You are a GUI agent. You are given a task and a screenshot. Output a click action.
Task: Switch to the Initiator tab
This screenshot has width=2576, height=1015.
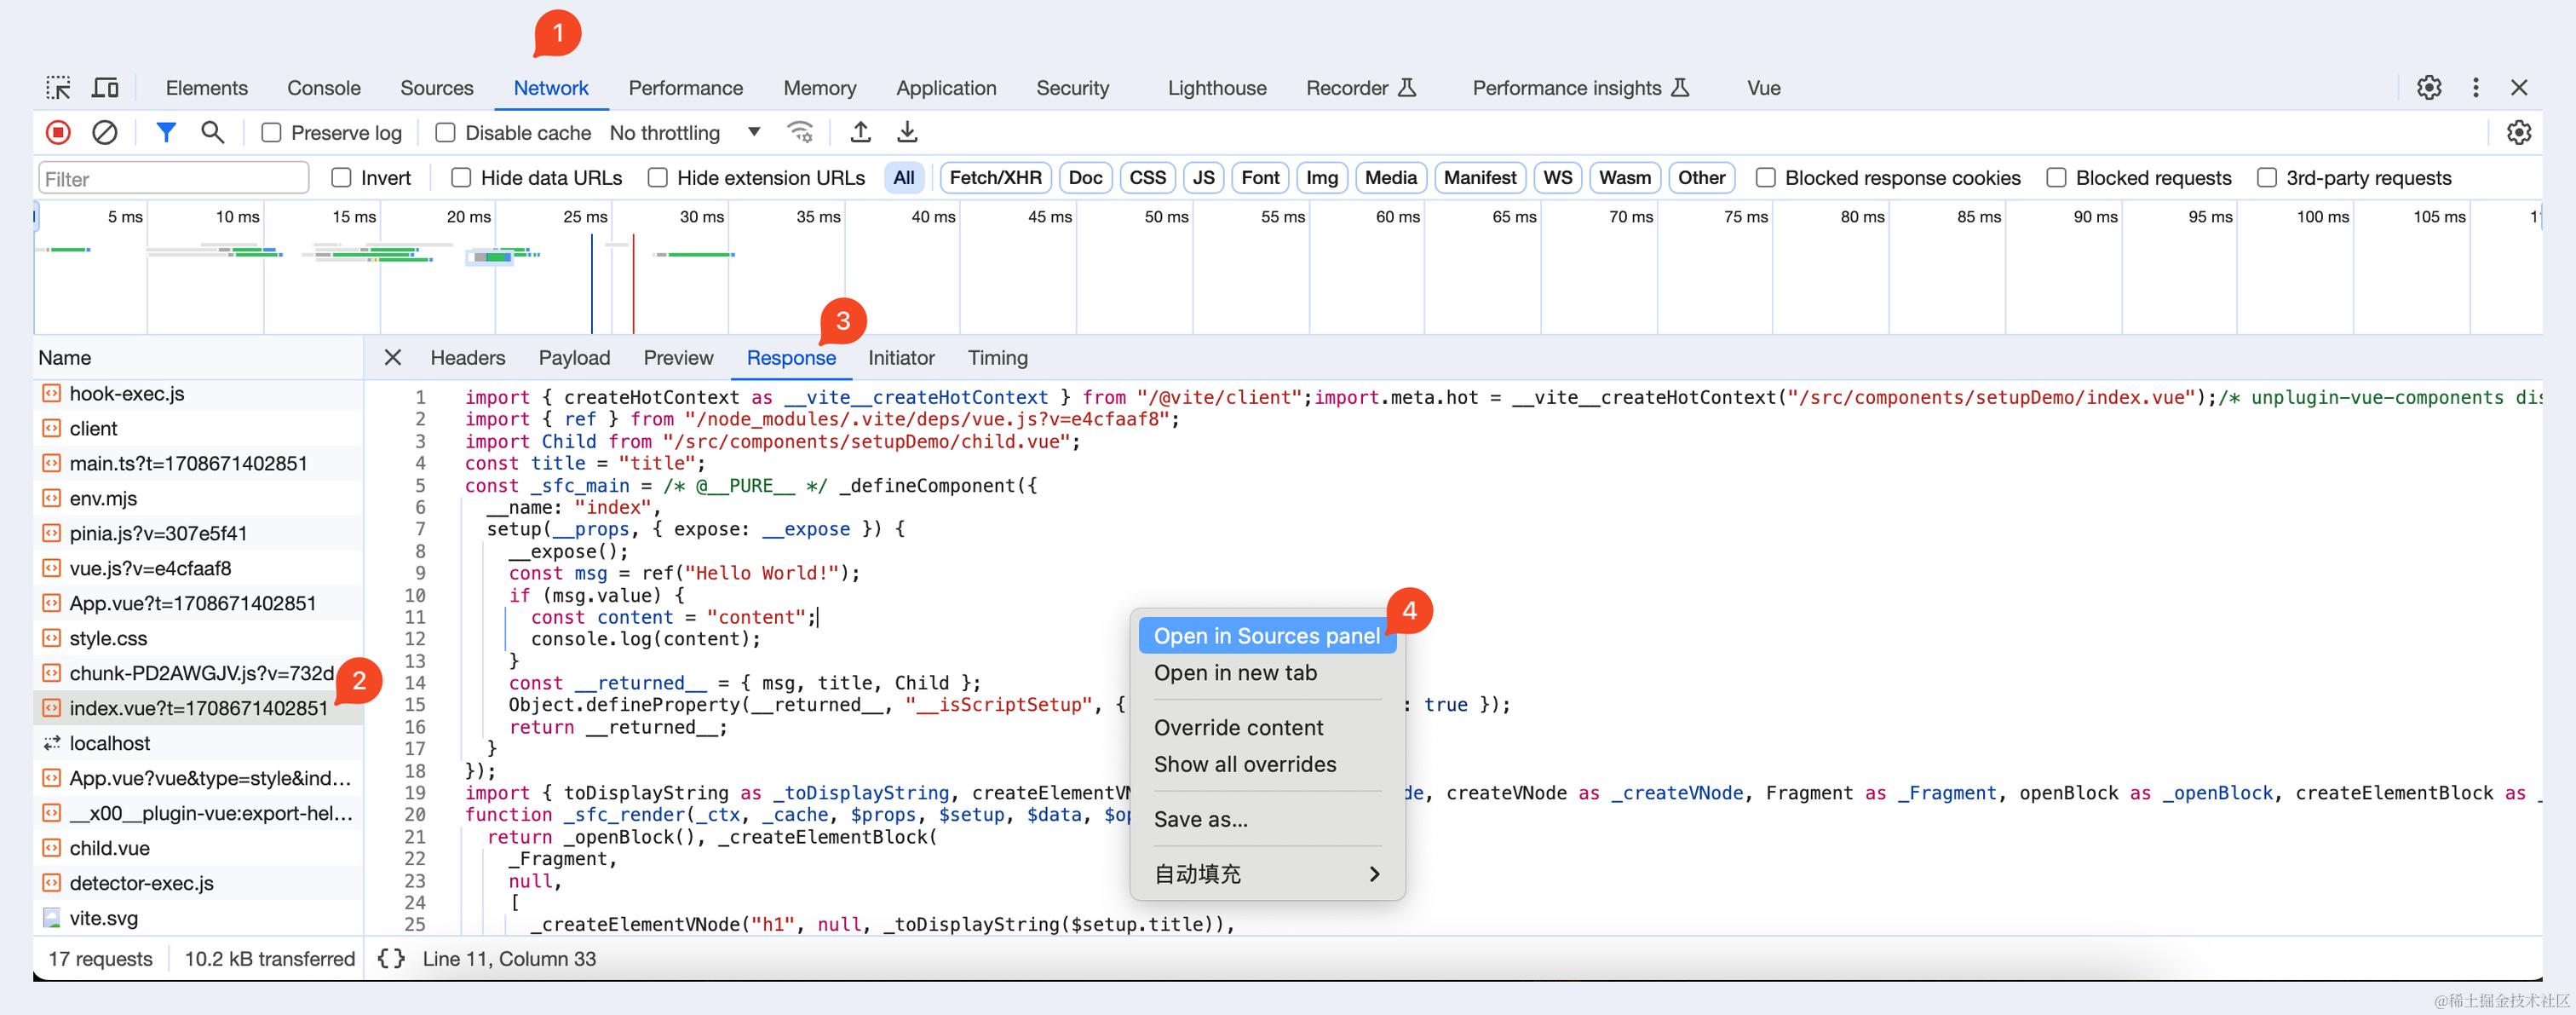900,358
